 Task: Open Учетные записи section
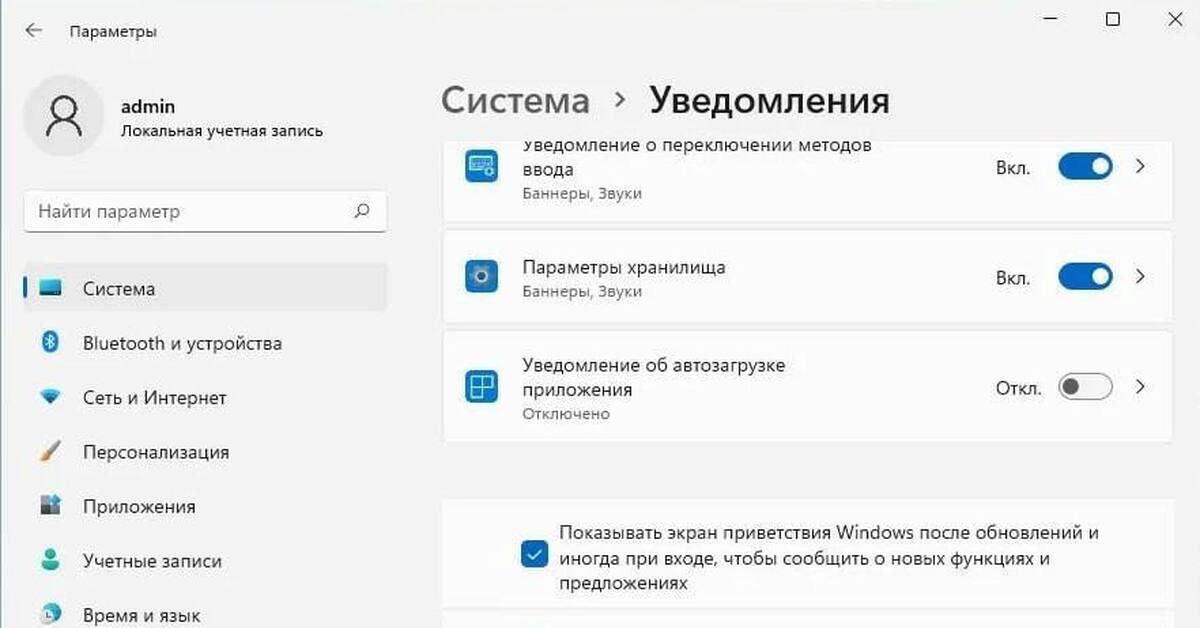[205, 560]
